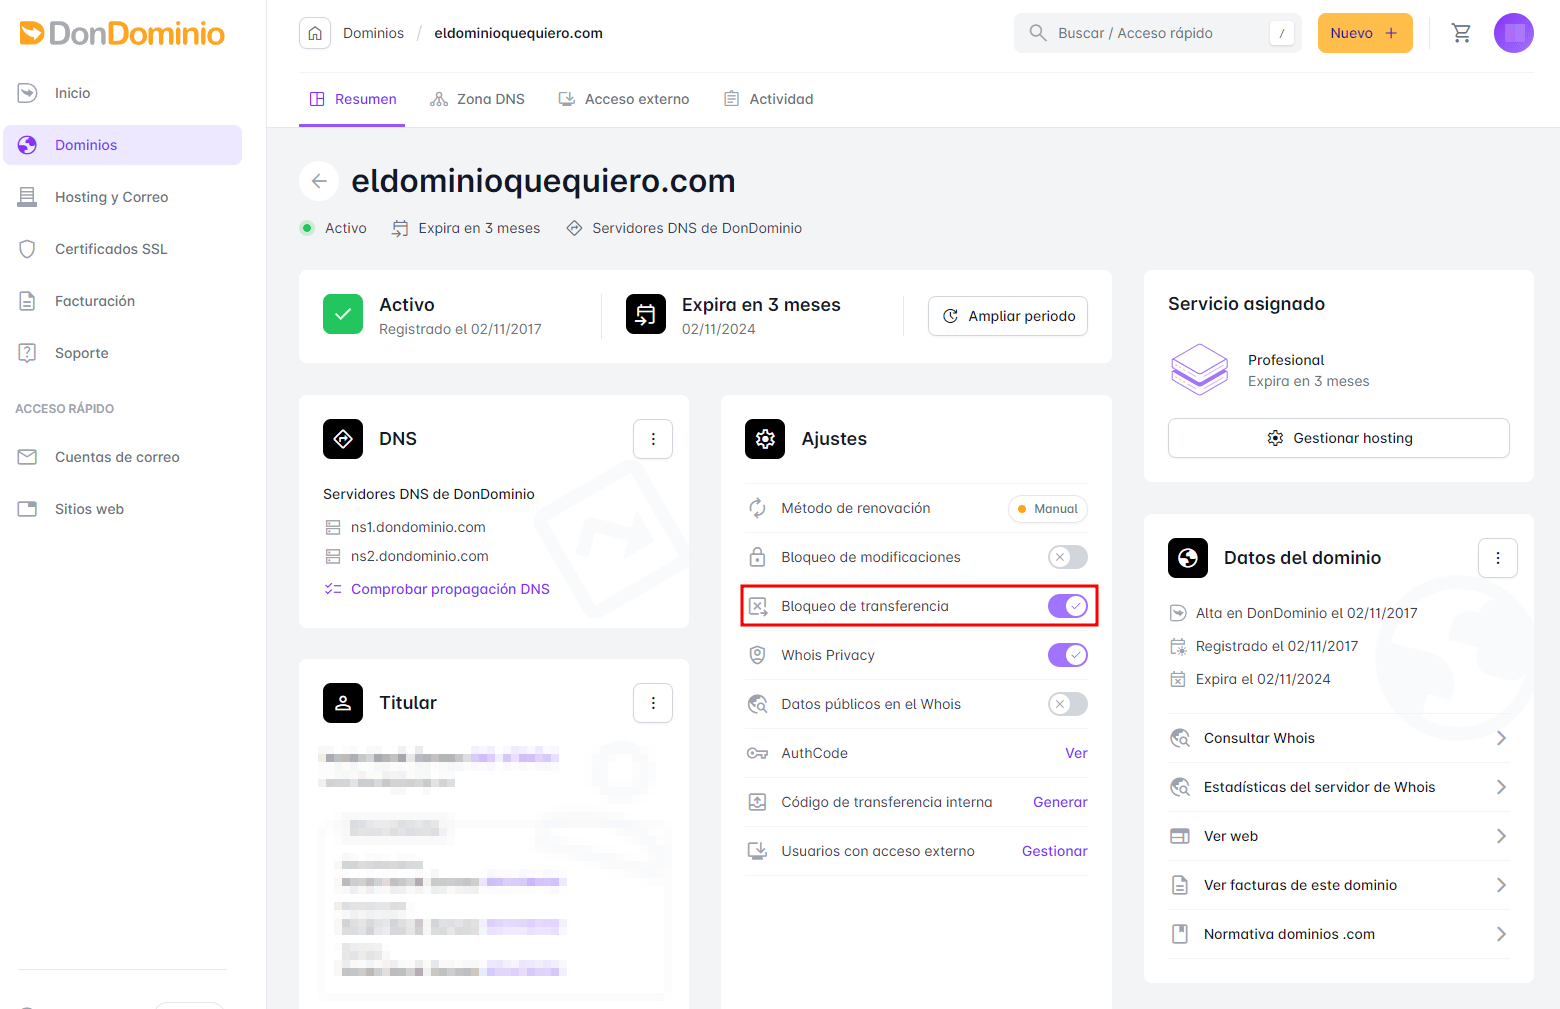Viewport: 1560px width, 1009px height.
Task: Click the Bloqueo de transferencia row icon
Action: (758, 606)
